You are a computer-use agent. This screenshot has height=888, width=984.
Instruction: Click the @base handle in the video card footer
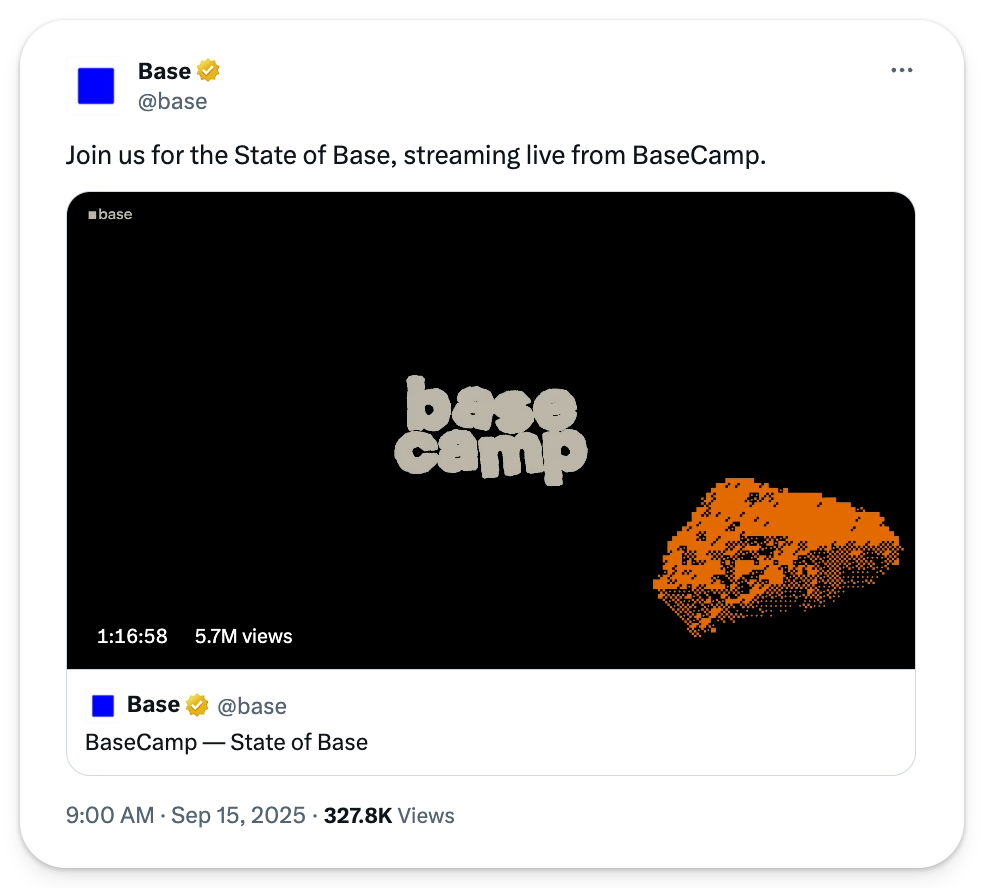pyautogui.click(x=252, y=706)
